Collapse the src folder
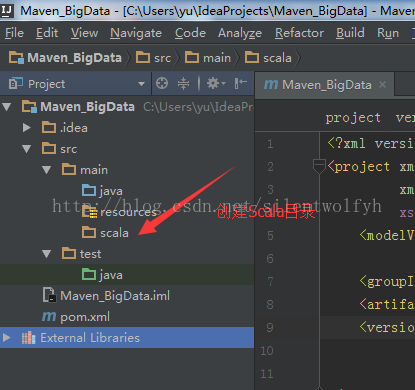The image size is (415, 390). click(x=27, y=149)
